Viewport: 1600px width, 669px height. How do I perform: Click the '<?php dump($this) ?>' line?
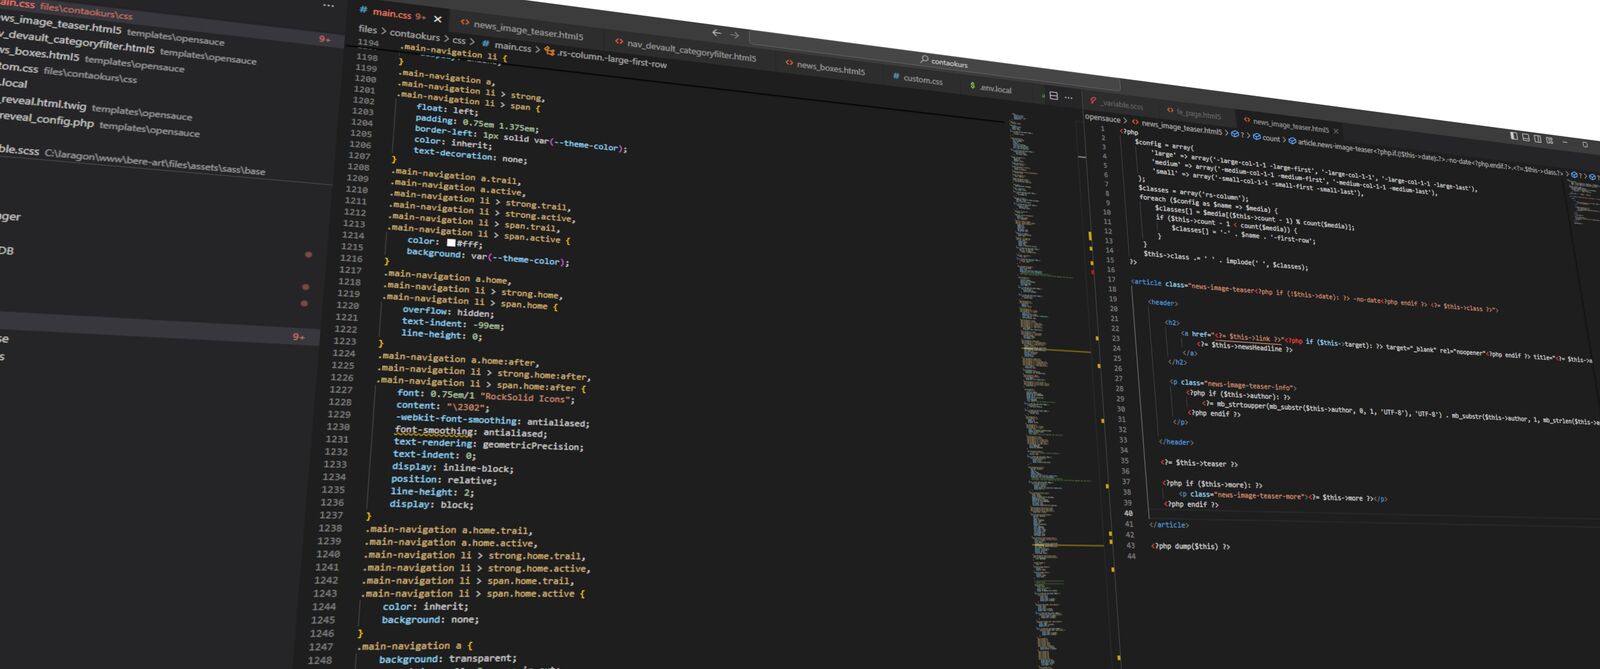click(1190, 546)
